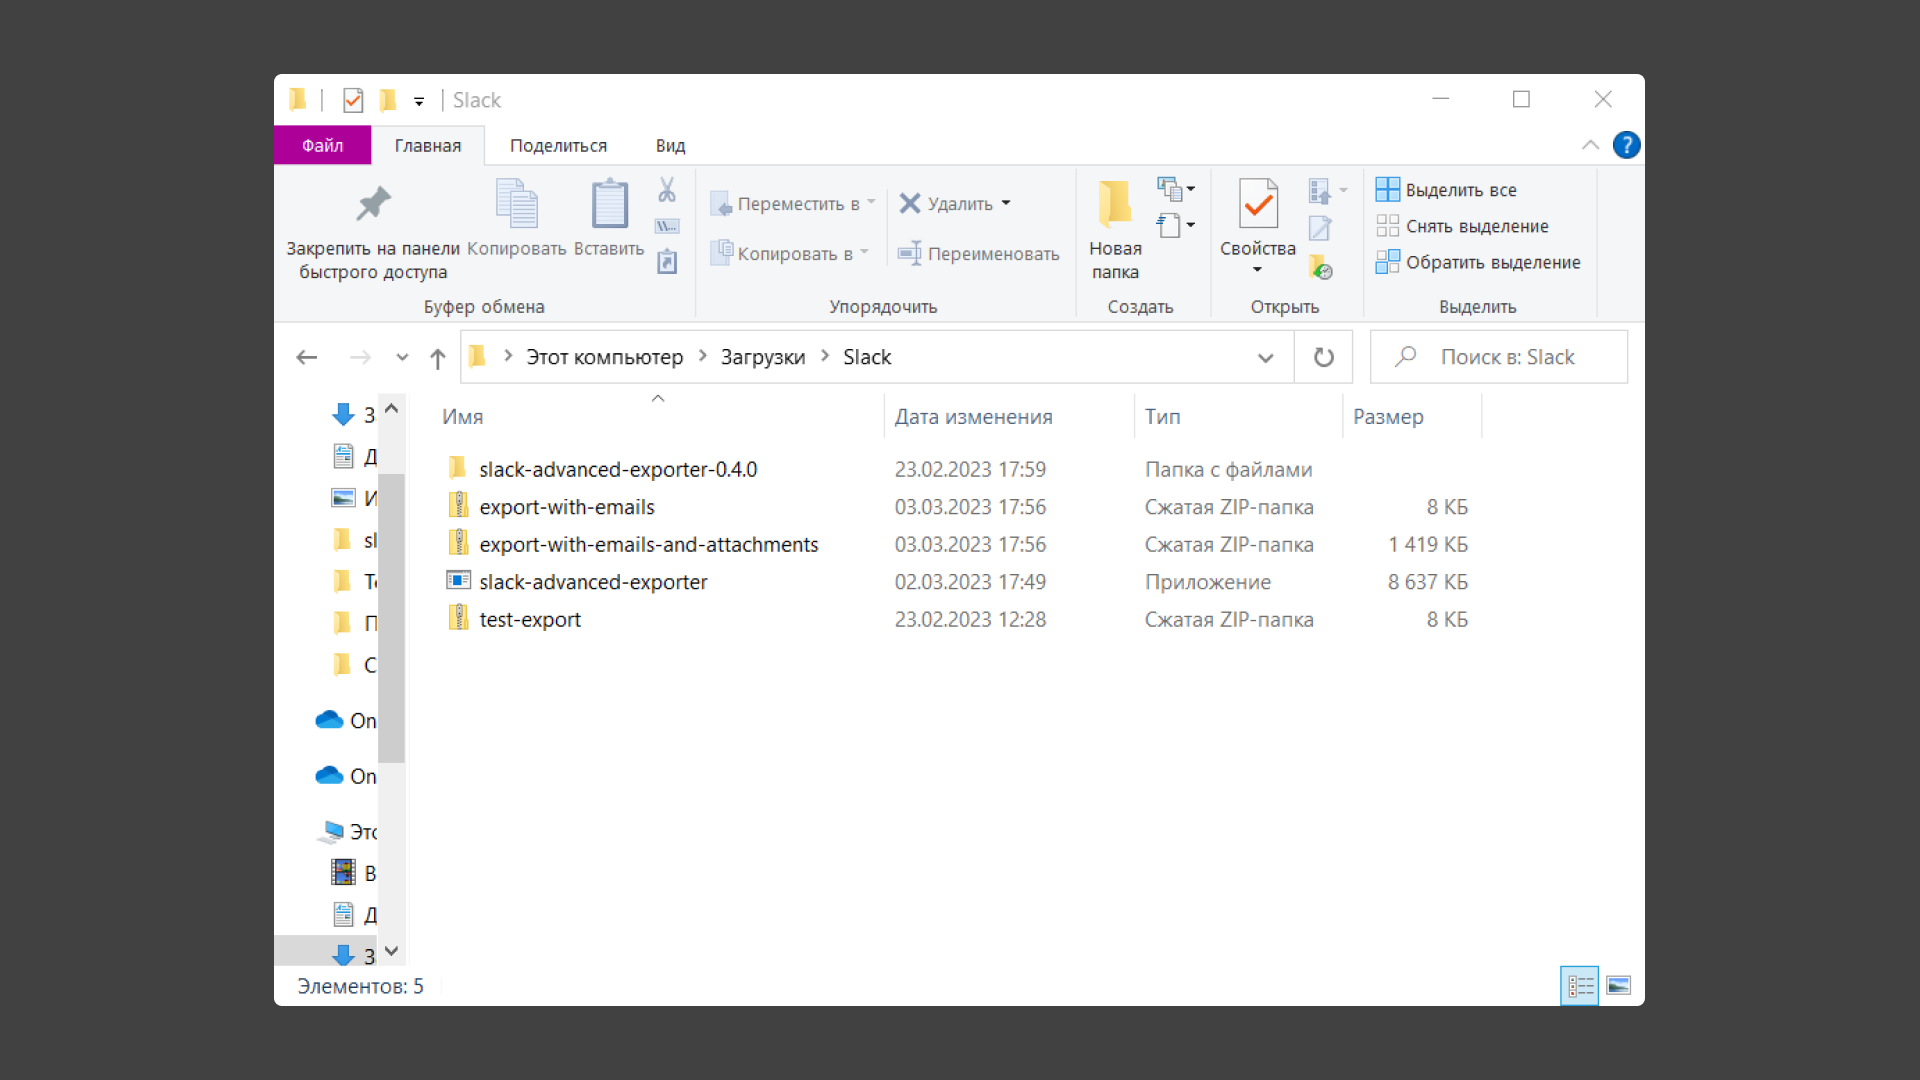Open Properties via the checkmark icon
1920x1080 pixels.
pos(1258,204)
